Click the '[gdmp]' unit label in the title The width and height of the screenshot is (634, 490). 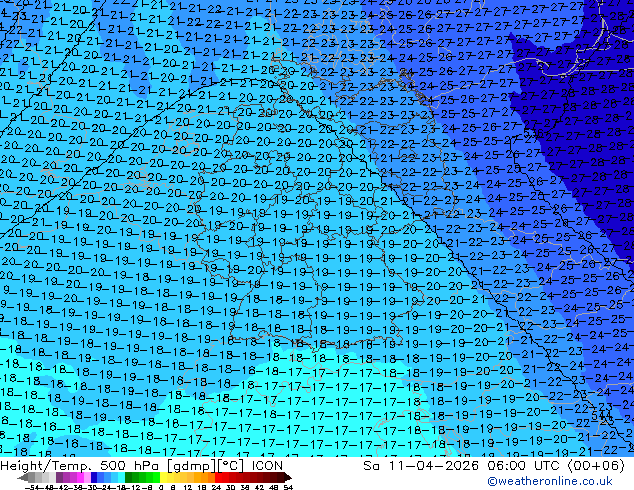[192, 466]
